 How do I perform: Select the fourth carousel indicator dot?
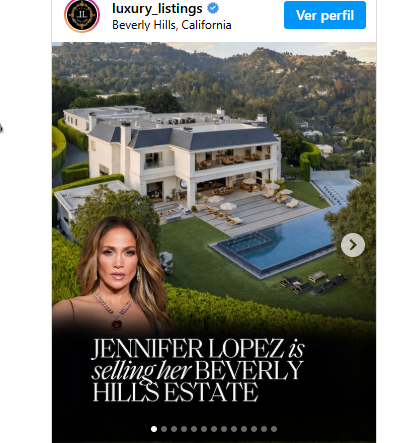click(184, 429)
